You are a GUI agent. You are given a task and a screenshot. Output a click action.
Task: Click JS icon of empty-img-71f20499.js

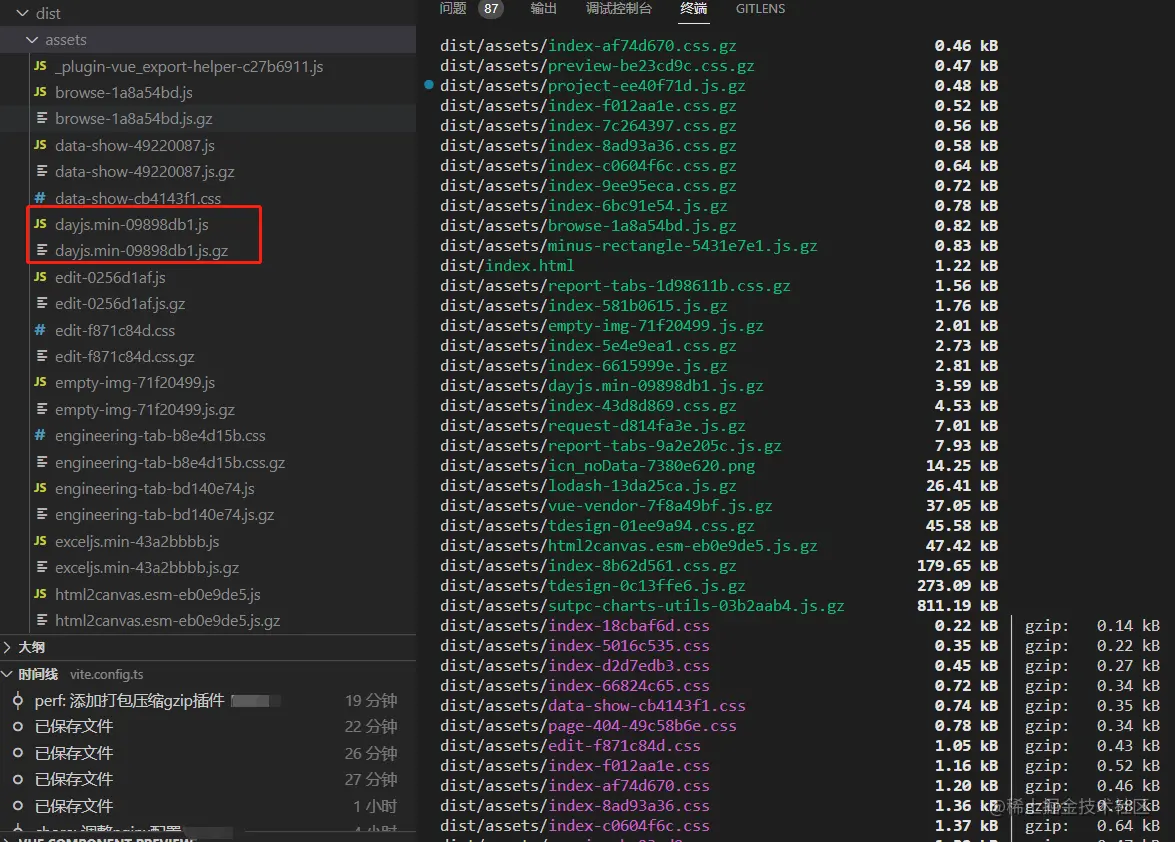click(x=40, y=382)
